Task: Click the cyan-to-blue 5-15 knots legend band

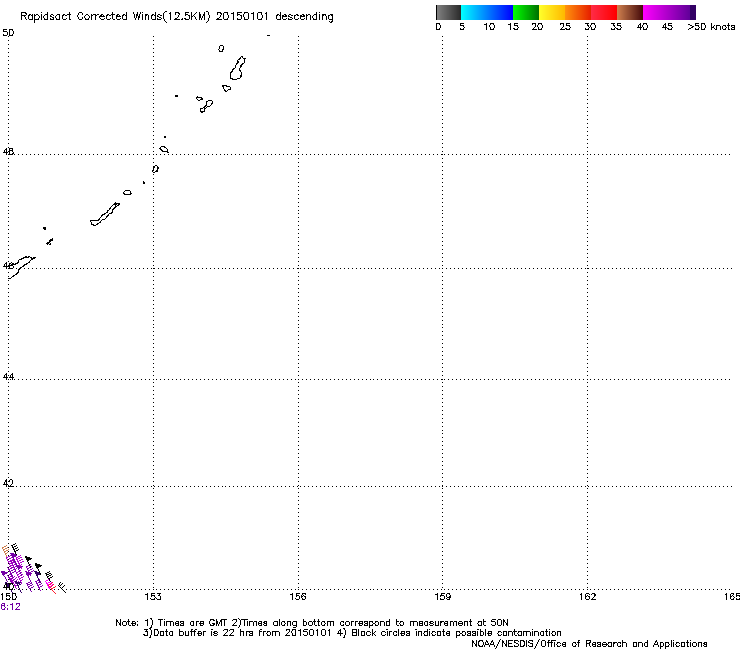Action: [x=487, y=12]
